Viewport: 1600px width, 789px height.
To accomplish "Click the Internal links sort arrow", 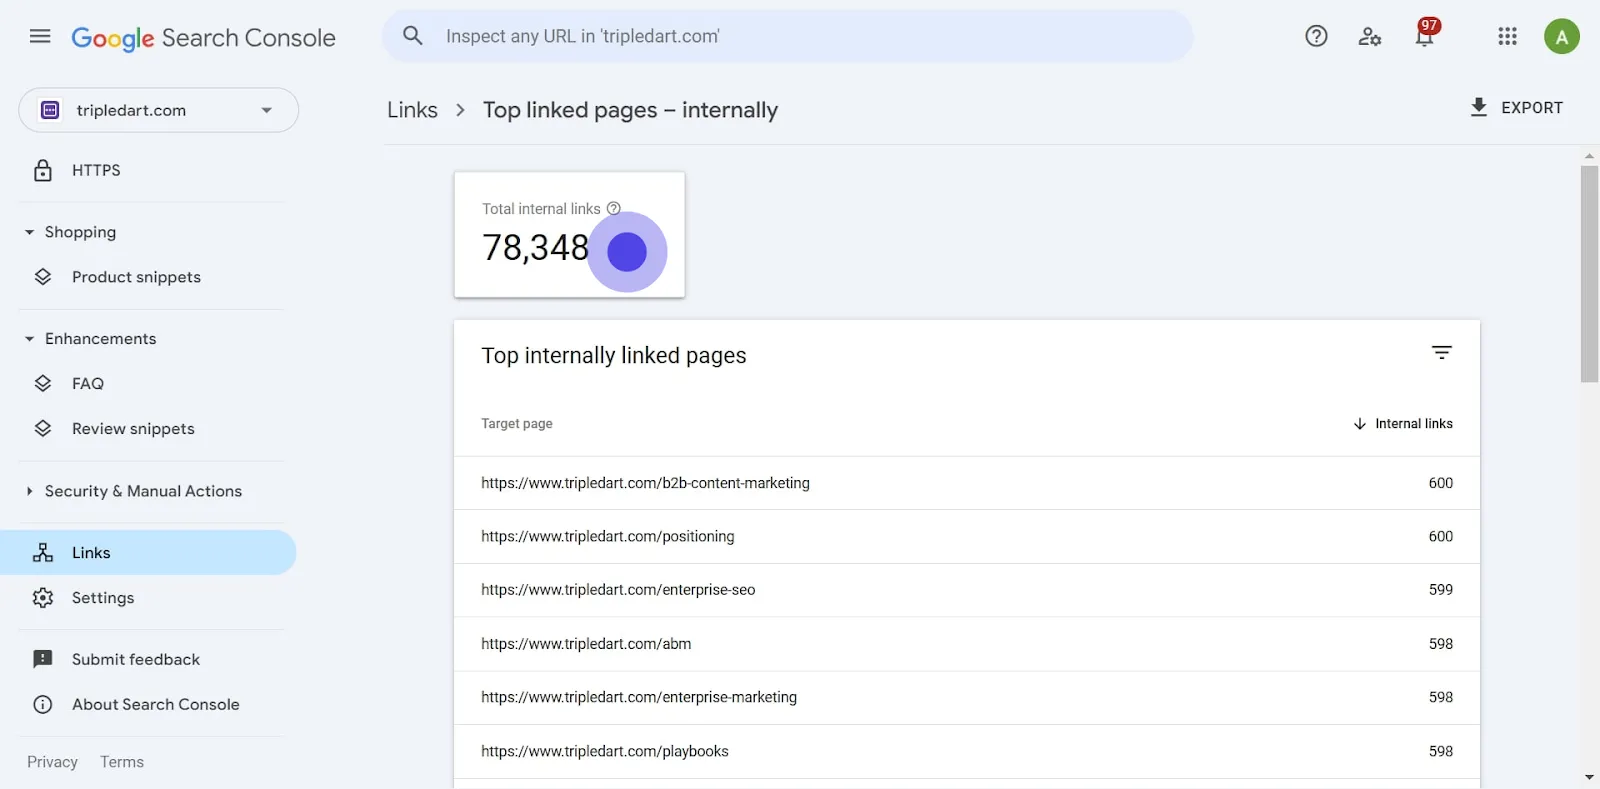I will [x=1359, y=424].
